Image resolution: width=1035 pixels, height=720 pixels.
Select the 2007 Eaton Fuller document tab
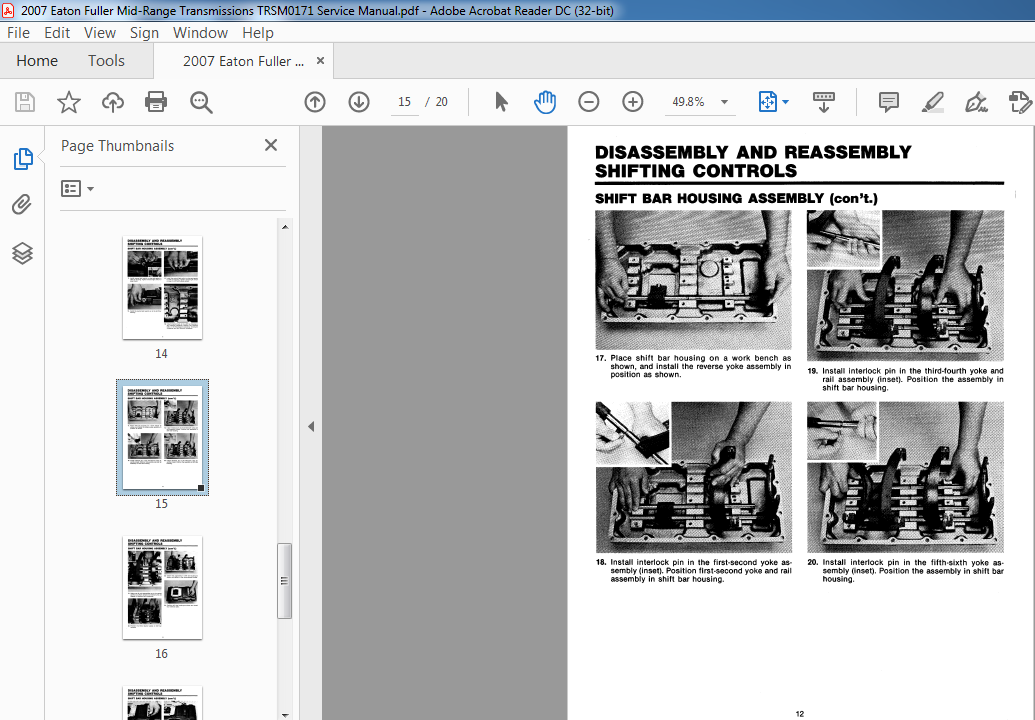243,61
